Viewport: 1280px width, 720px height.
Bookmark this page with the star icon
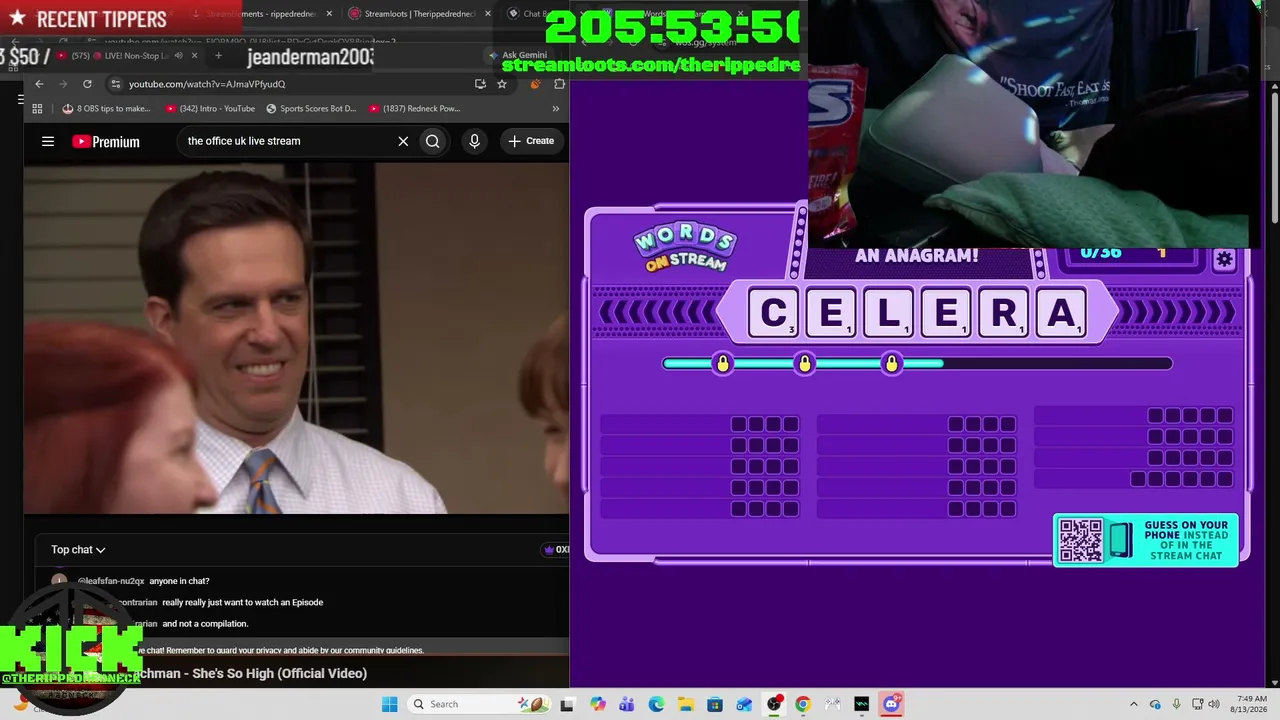pyautogui.click(x=502, y=84)
